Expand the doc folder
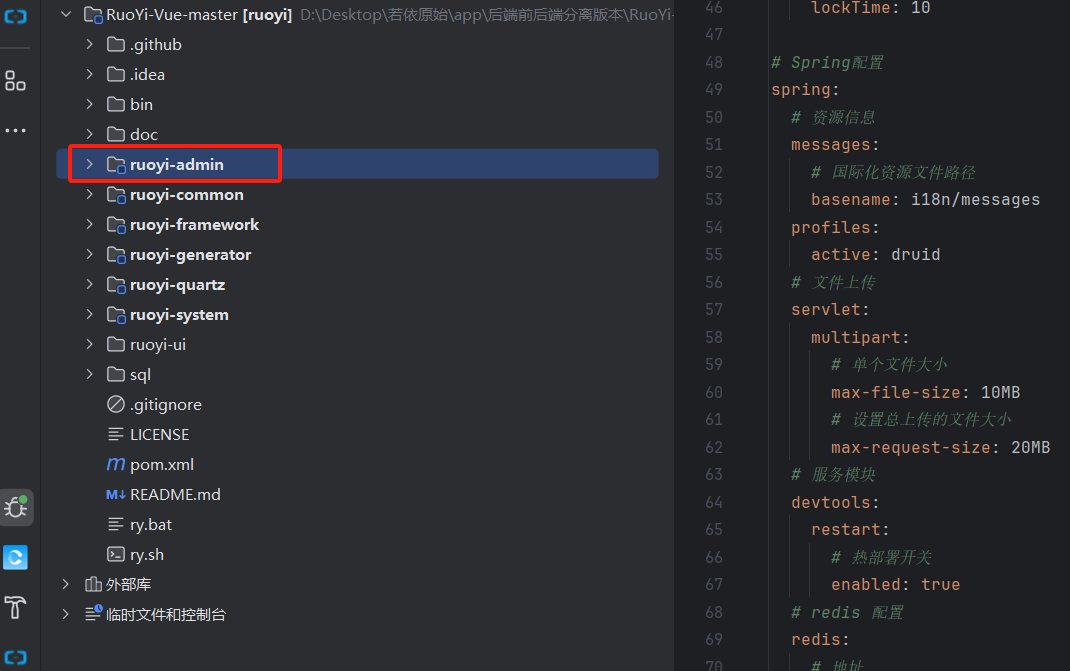The image size is (1070, 671). 89,134
